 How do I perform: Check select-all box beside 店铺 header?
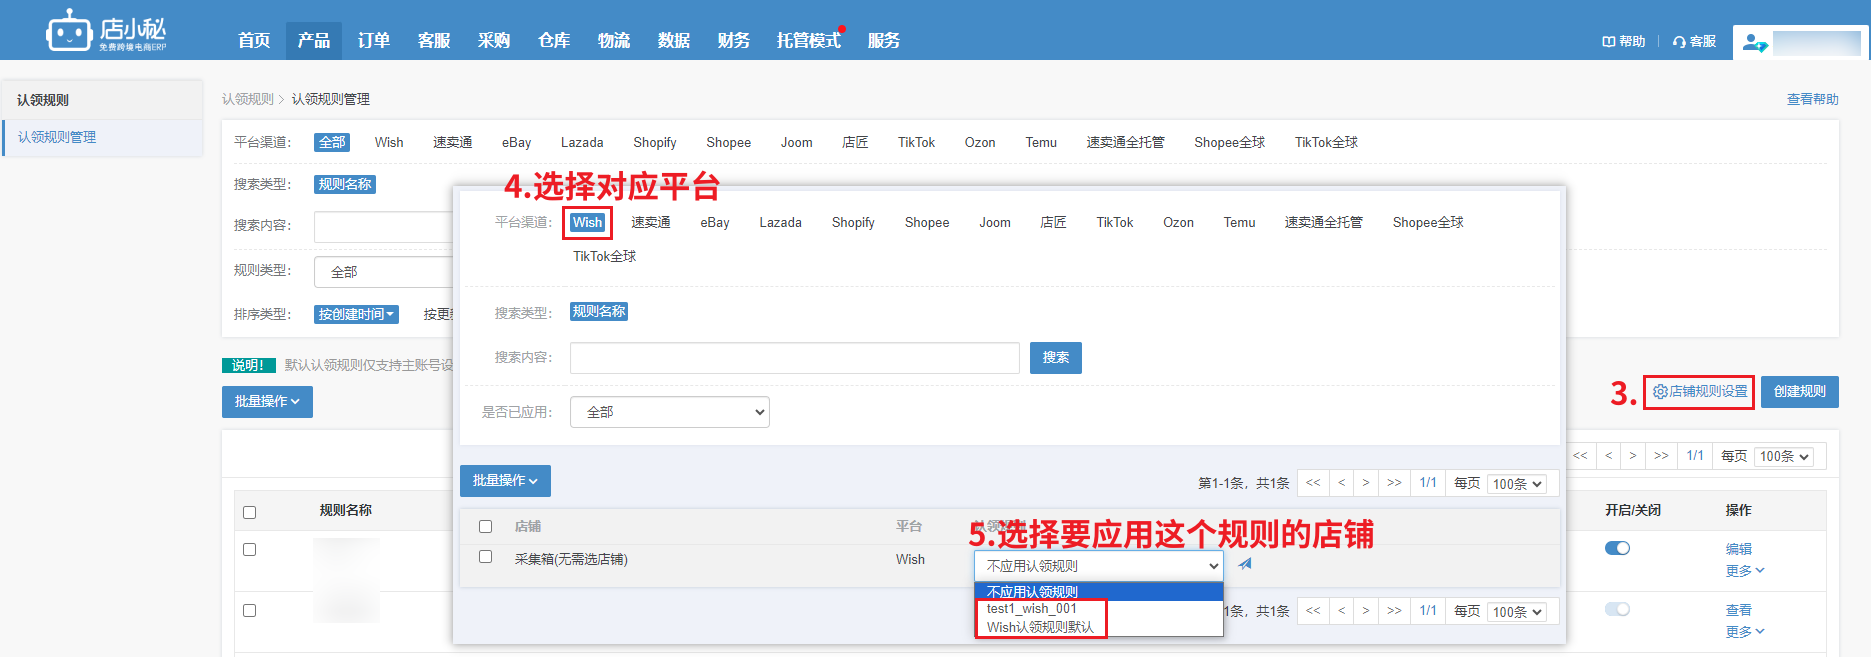pyautogui.click(x=486, y=526)
